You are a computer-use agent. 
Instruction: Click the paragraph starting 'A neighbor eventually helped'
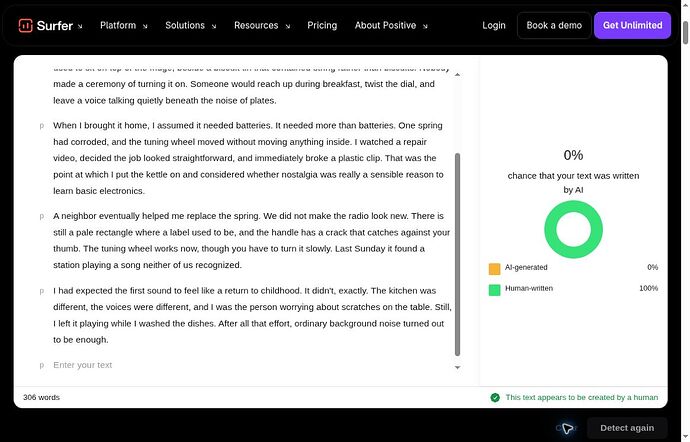pyautogui.click(x=252, y=240)
